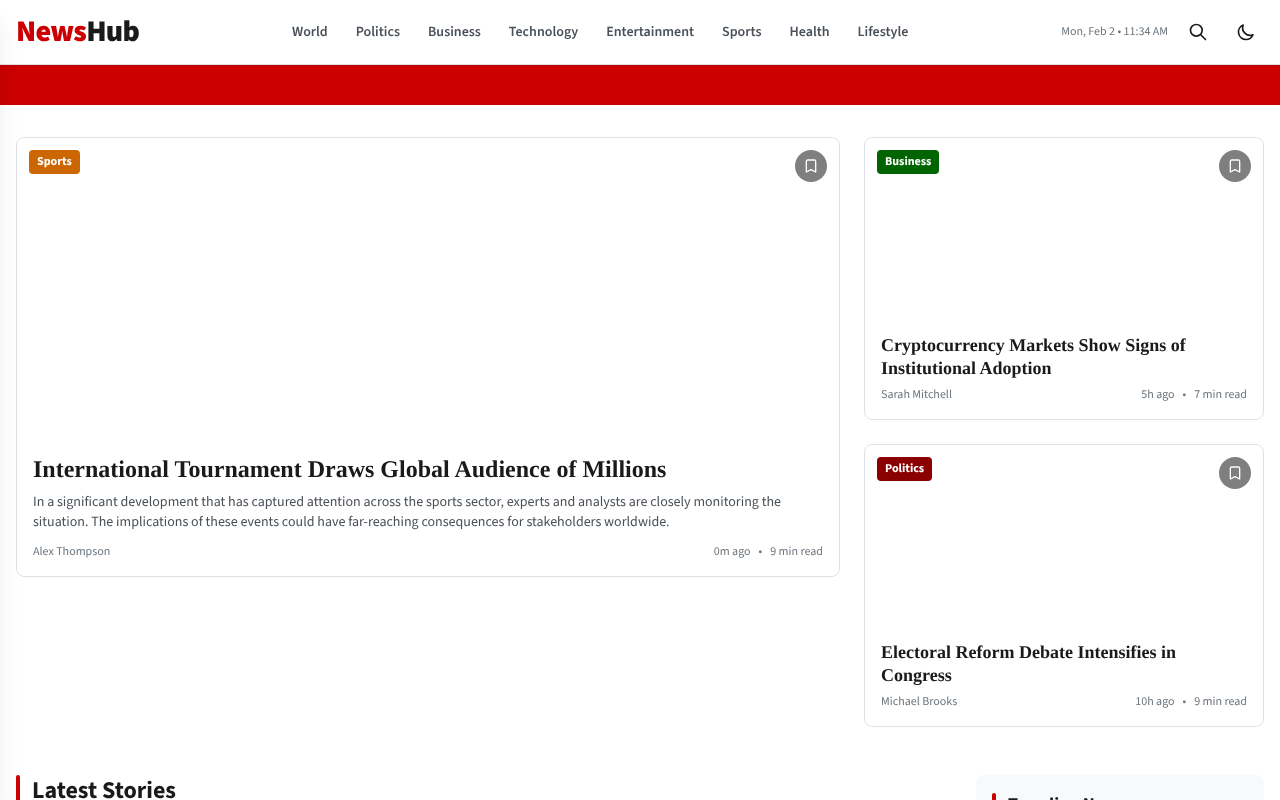This screenshot has height=800, width=1280.
Task: Bookmark the Electoral Reform article
Action: [1234, 473]
